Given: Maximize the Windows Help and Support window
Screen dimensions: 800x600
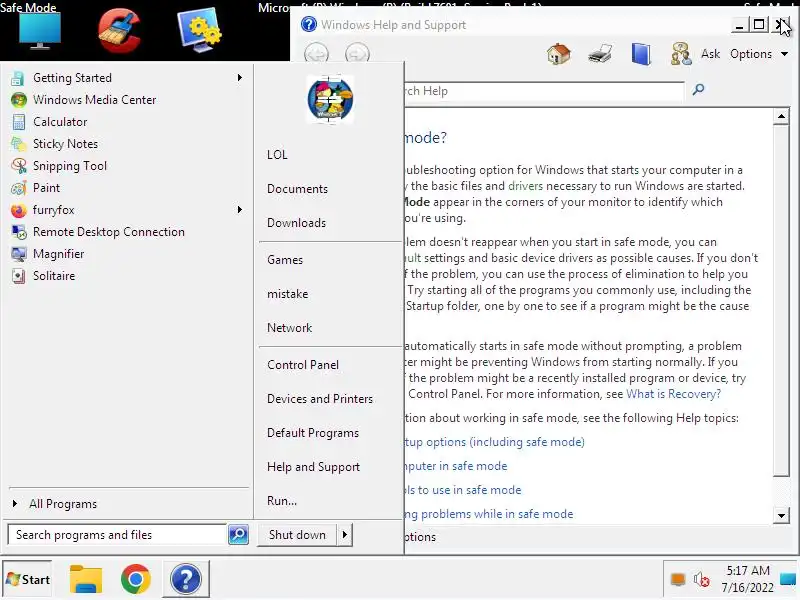Looking at the screenshot, I should coord(759,24).
